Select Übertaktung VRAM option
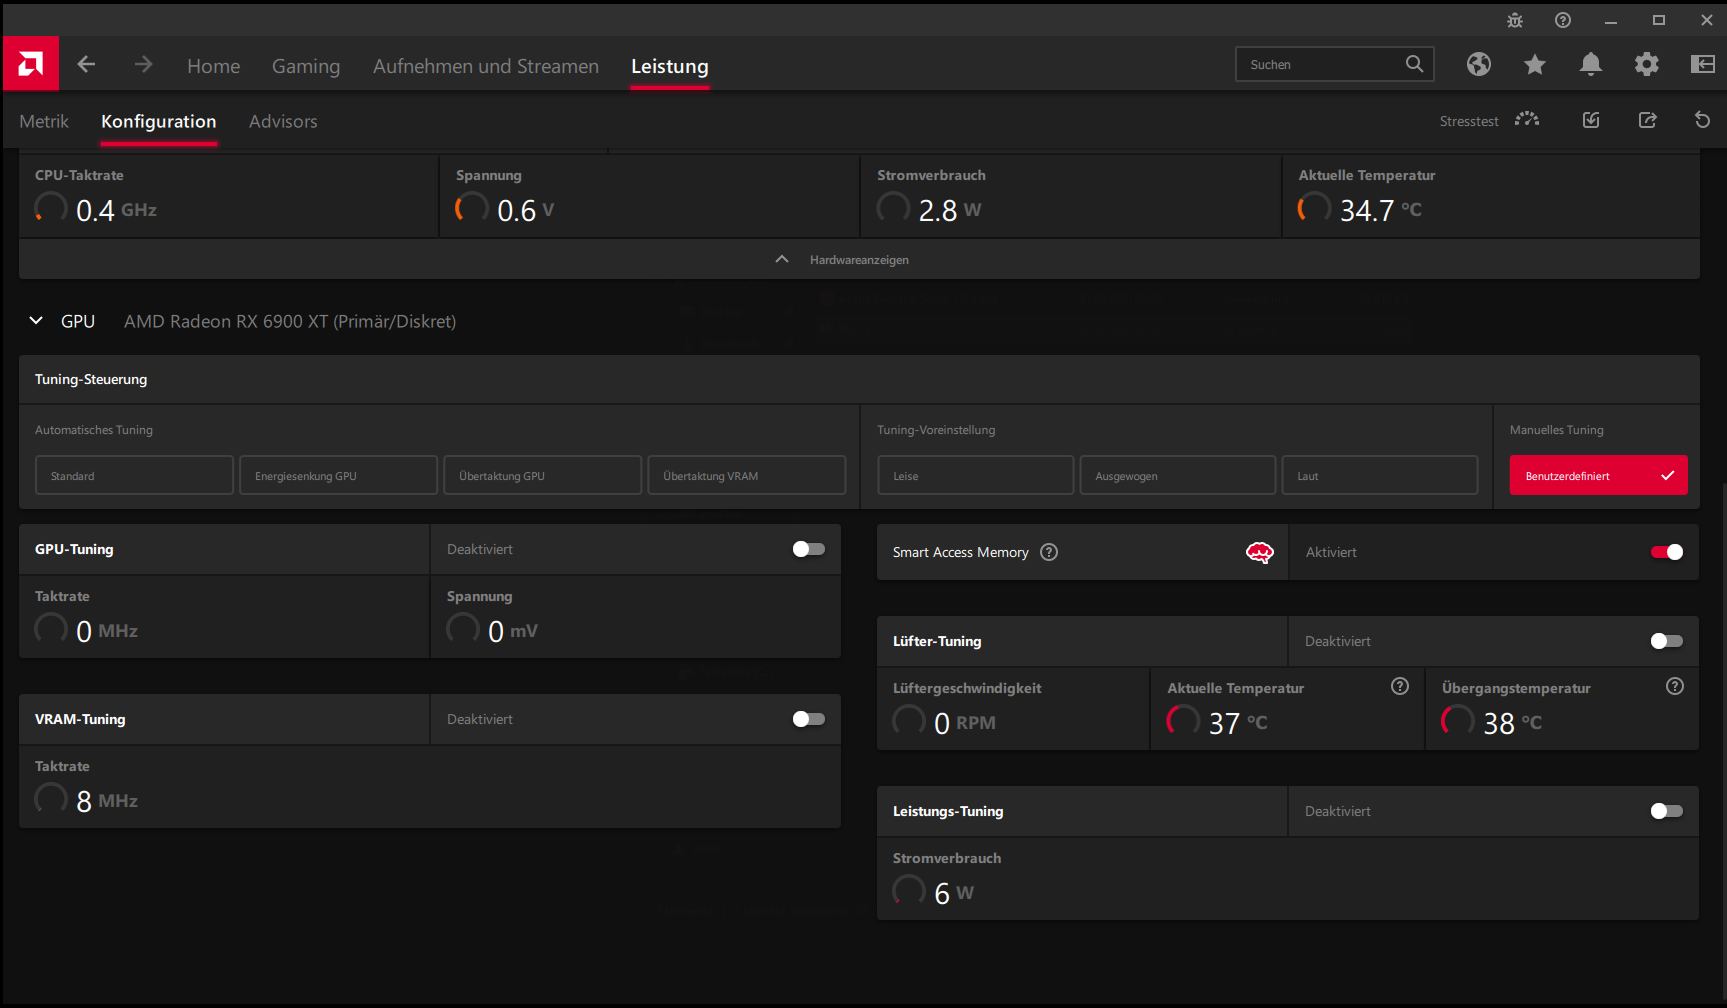The image size is (1727, 1008). tap(747, 475)
